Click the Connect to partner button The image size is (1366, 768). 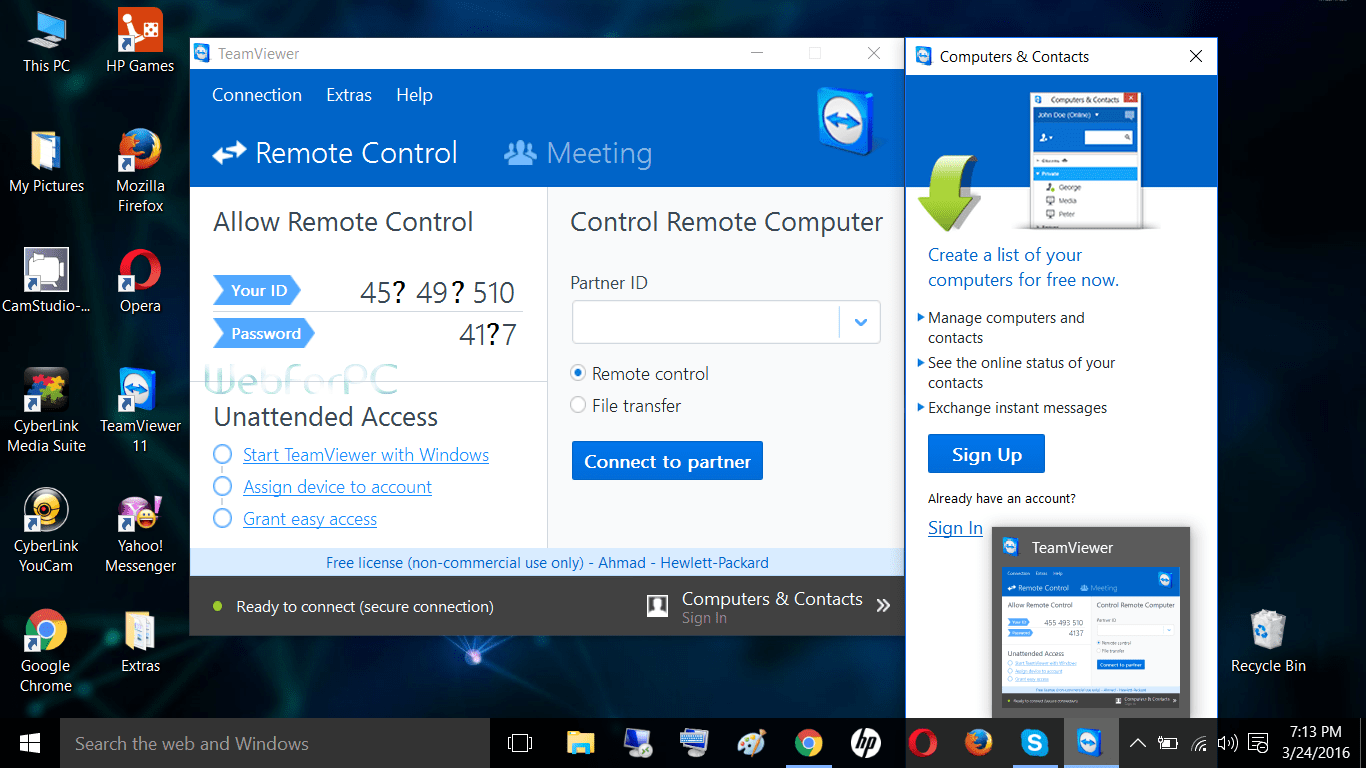pyautogui.click(x=667, y=461)
